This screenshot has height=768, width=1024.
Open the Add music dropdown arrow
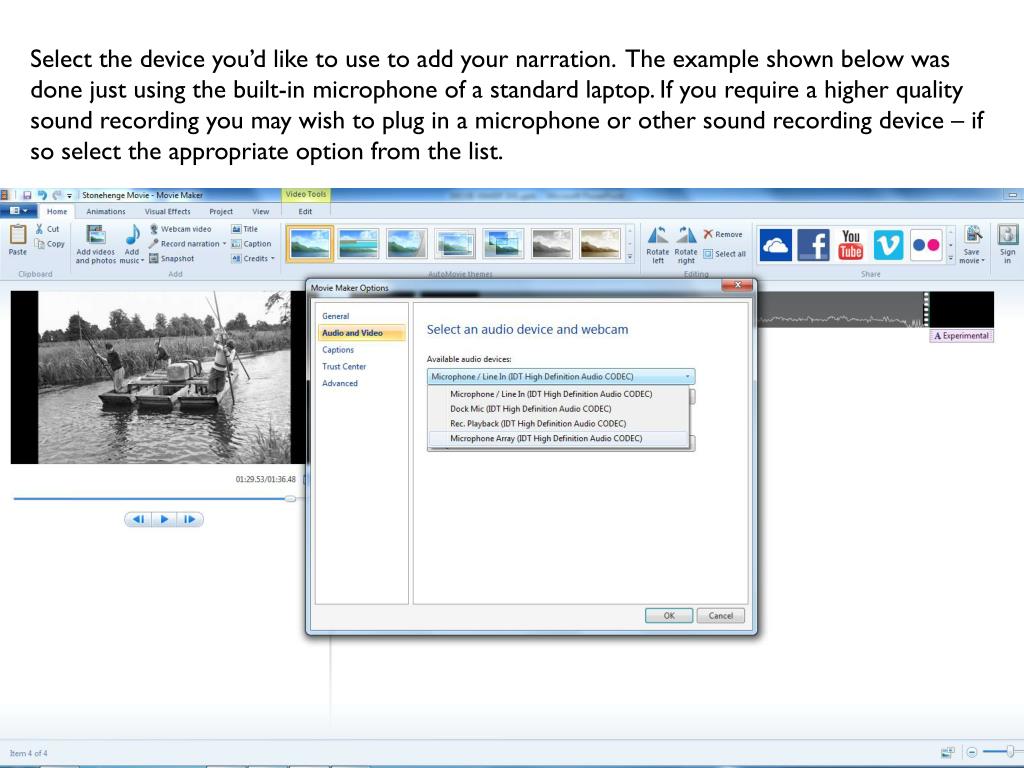pos(142,261)
